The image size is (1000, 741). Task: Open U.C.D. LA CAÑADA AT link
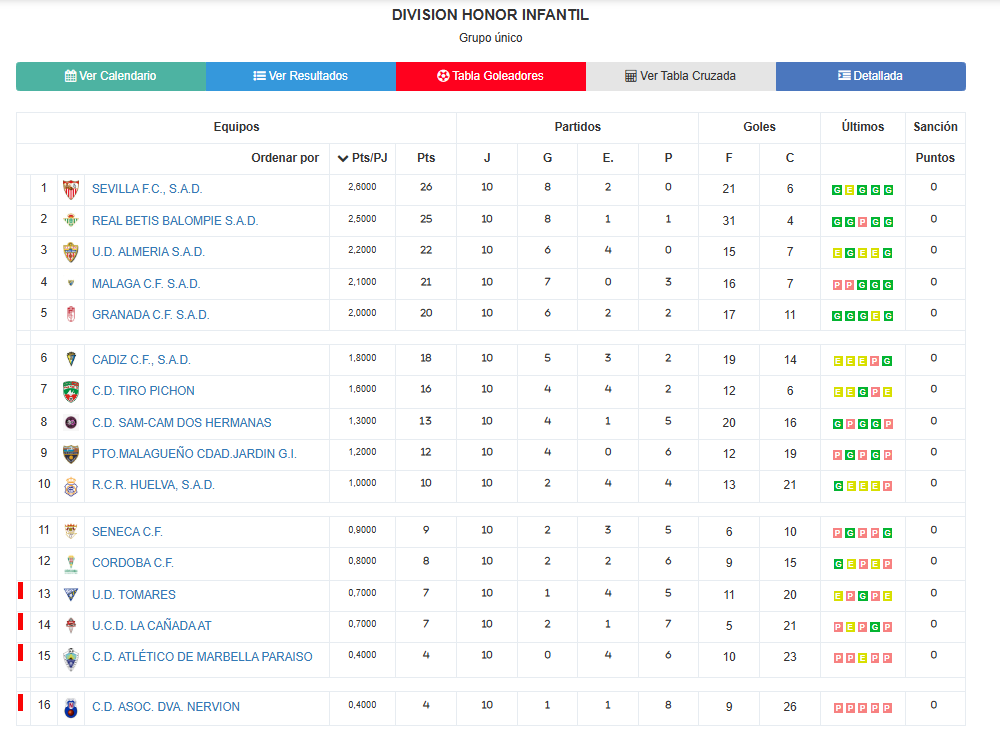point(151,626)
